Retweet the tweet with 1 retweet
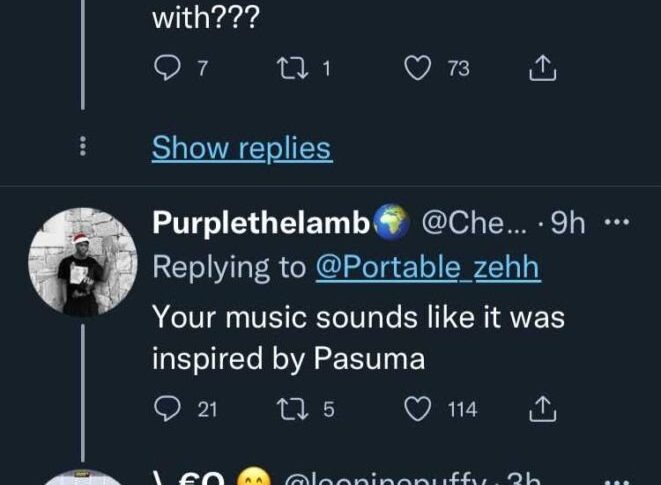Screen dimensions: 661x485 [290, 69]
